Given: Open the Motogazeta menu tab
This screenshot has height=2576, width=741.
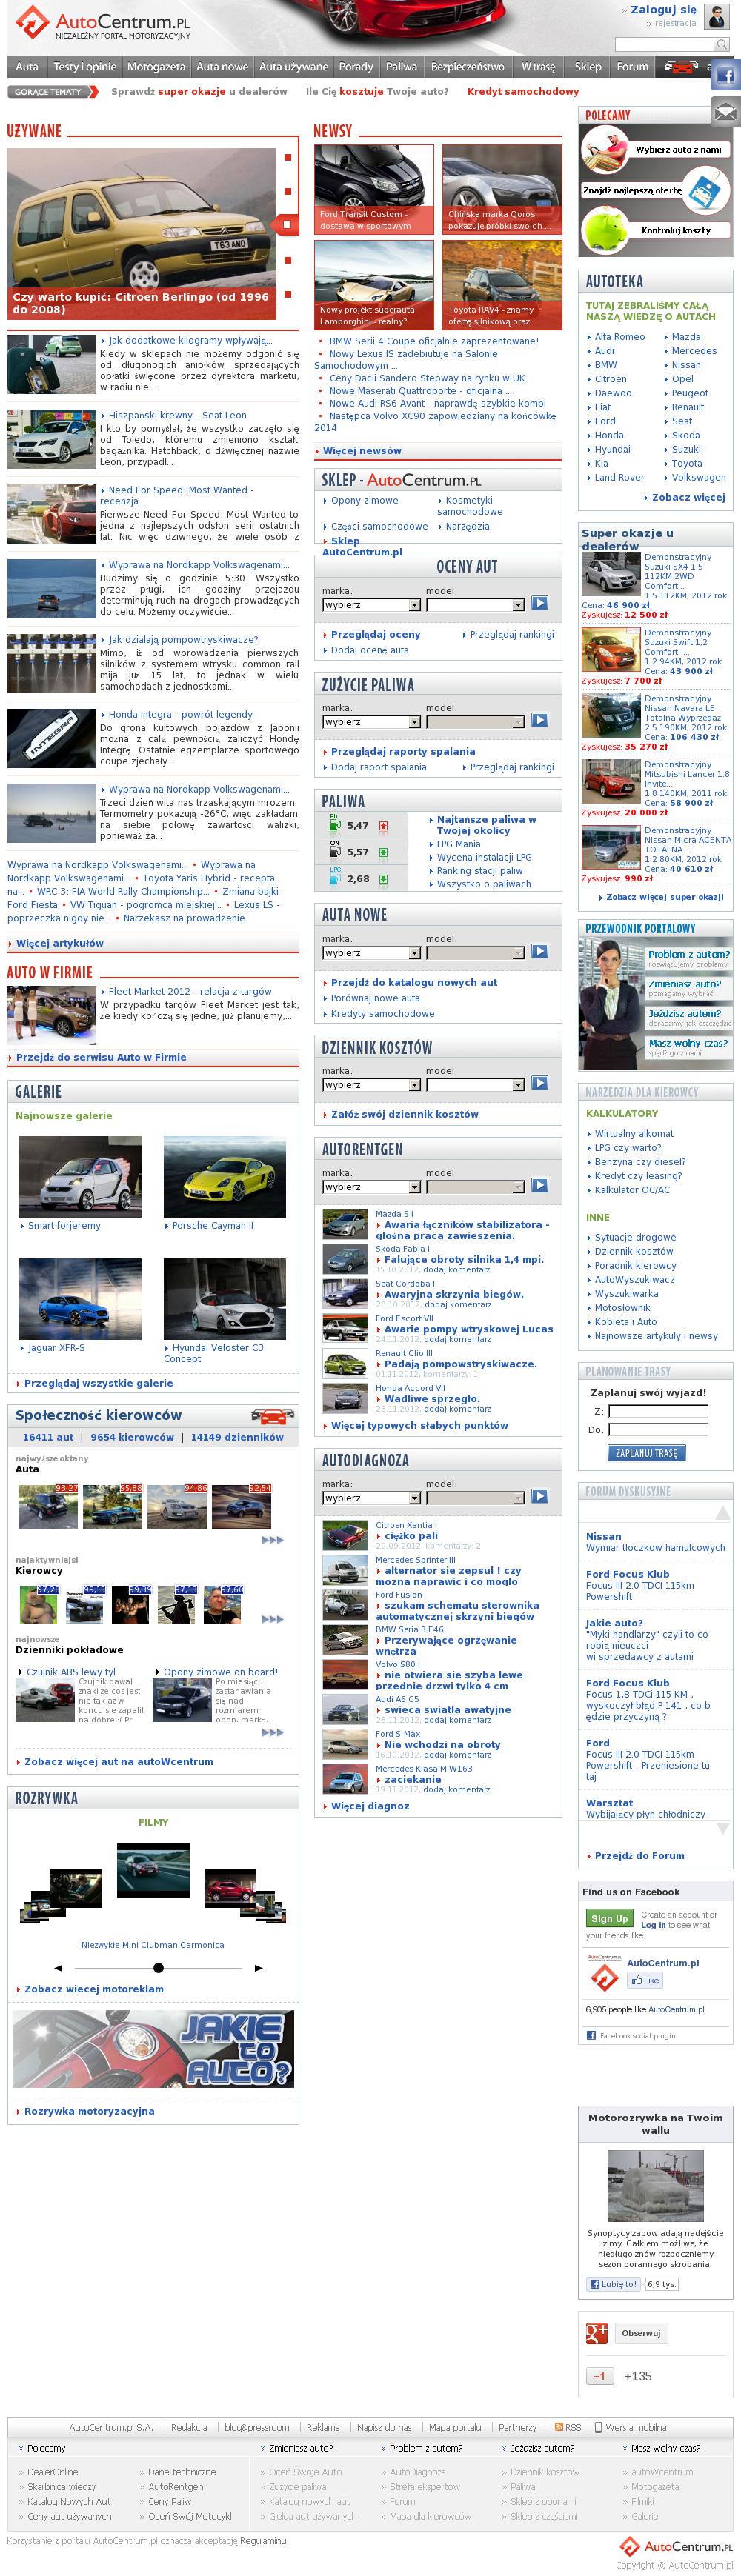Looking at the screenshot, I should 156,67.
